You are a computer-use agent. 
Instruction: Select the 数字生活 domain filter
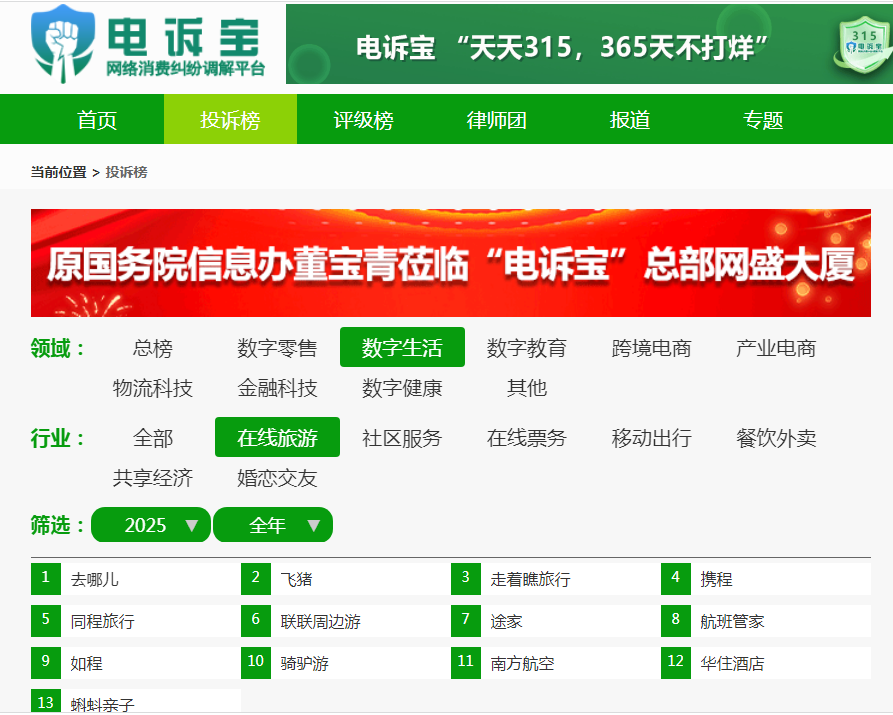click(402, 348)
